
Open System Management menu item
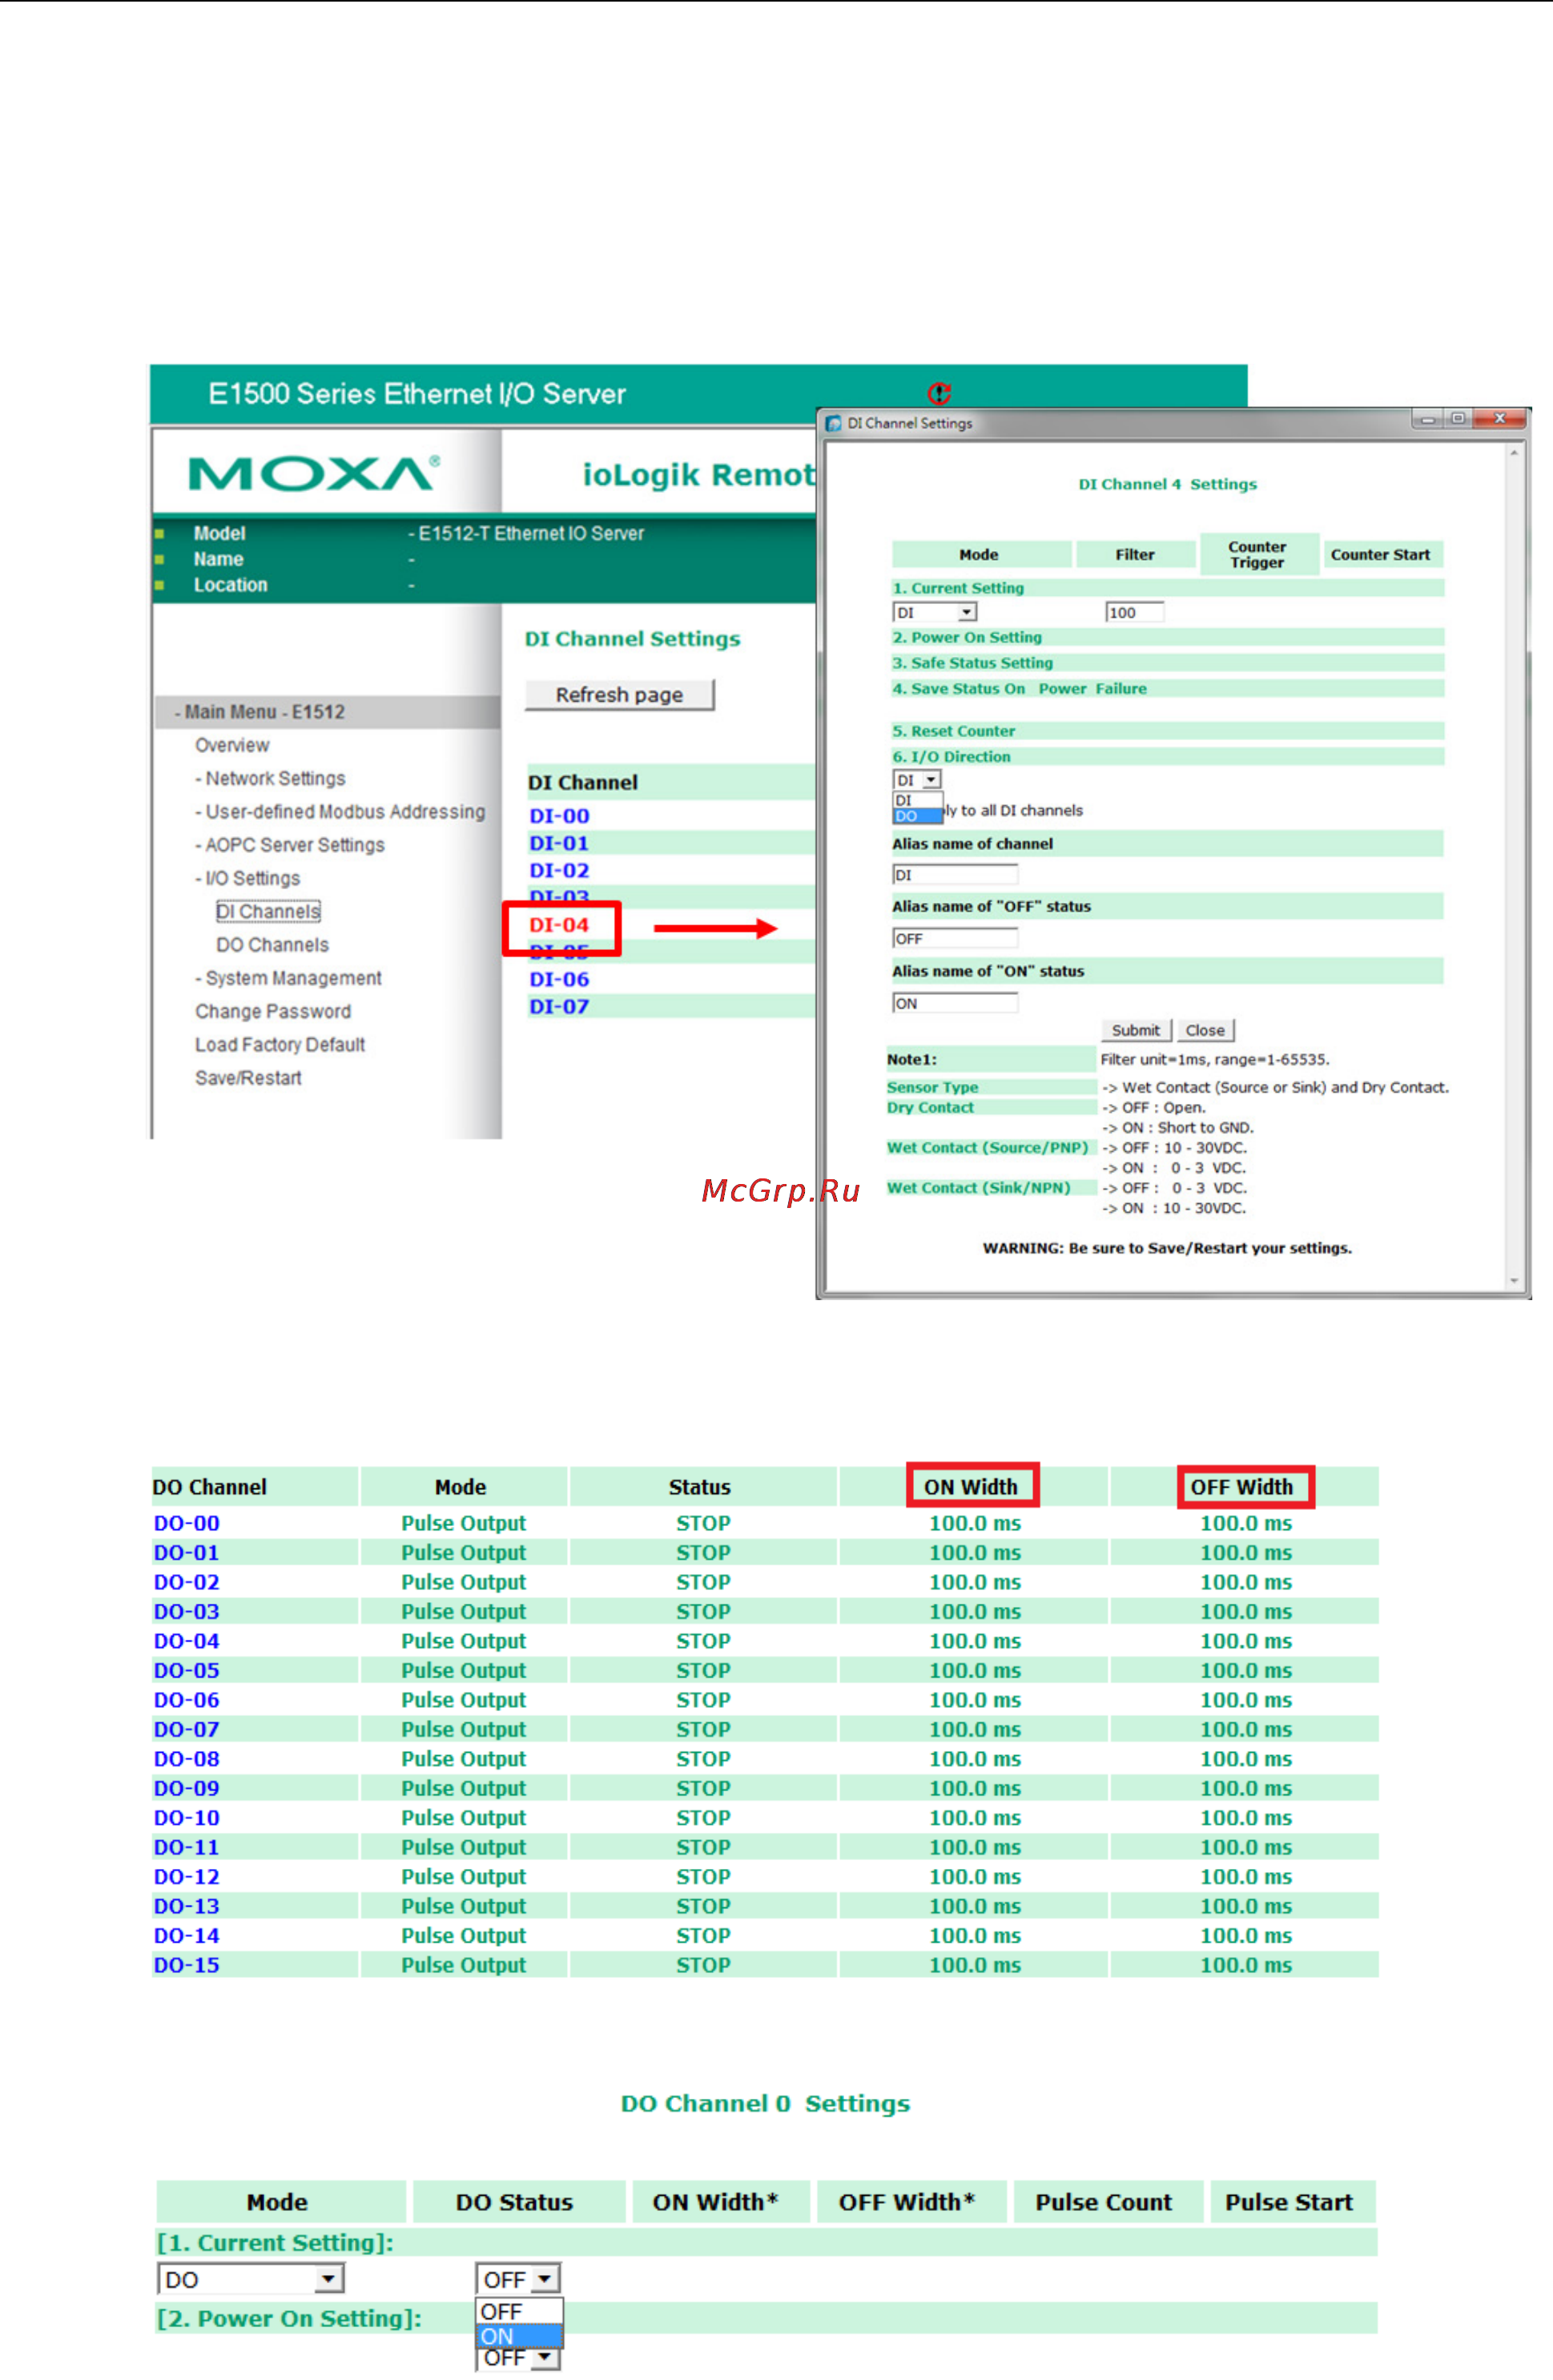pyautogui.click(x=288, y=978)
